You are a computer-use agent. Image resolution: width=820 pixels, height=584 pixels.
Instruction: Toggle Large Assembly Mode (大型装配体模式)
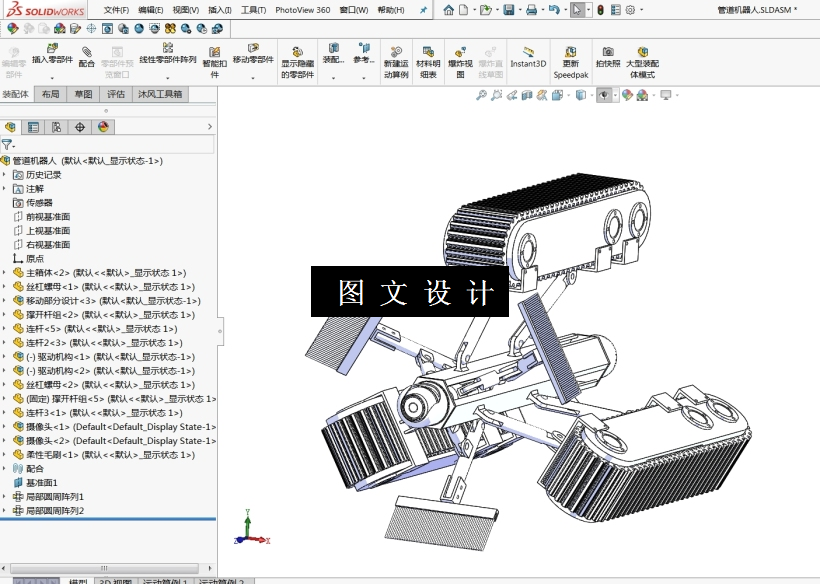[642, 63]
